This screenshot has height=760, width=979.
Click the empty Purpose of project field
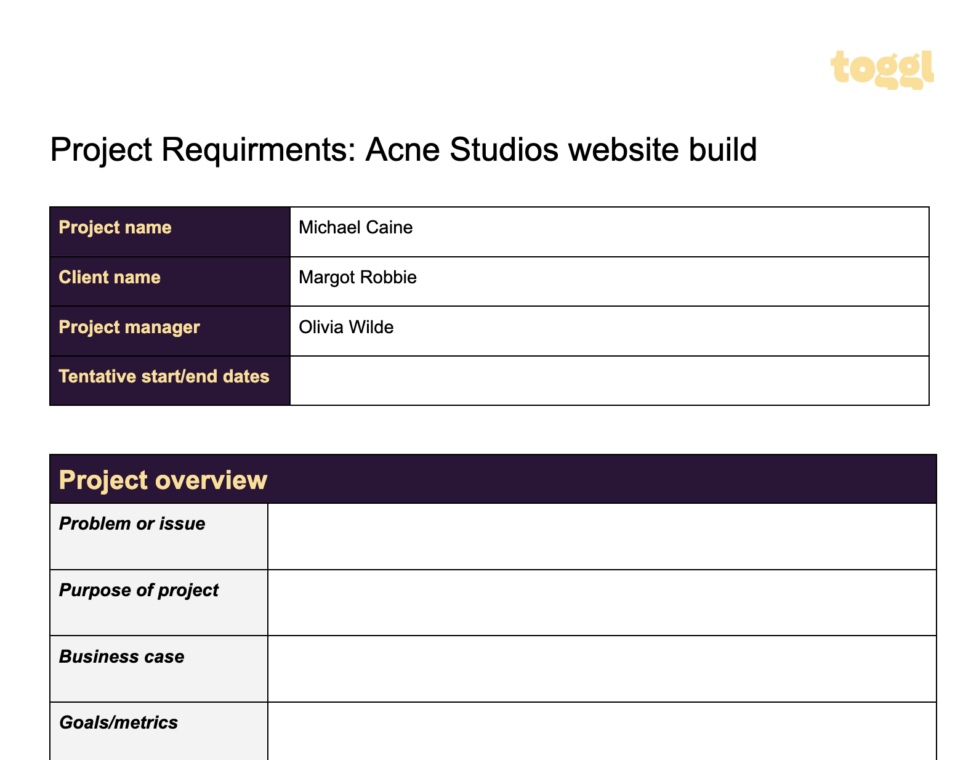[x=600, y=602]
